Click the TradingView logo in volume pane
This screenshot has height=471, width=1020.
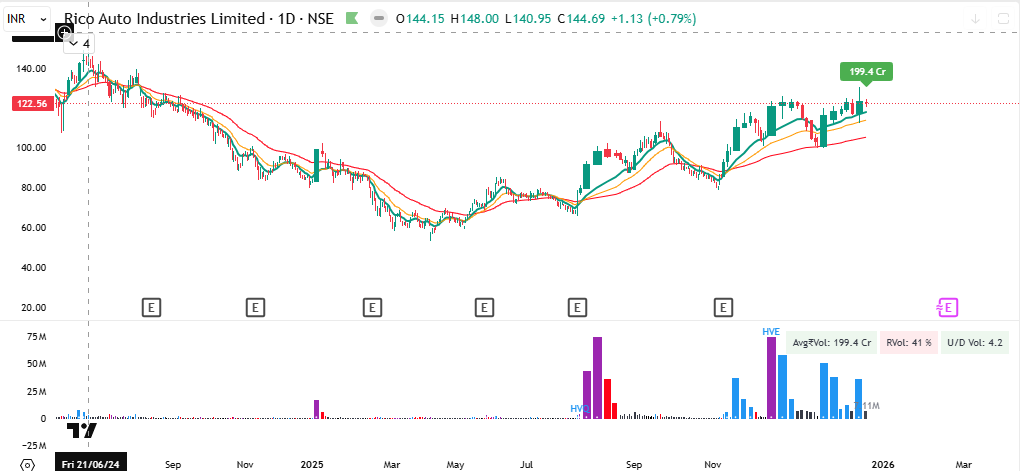[x=81, y=430]
